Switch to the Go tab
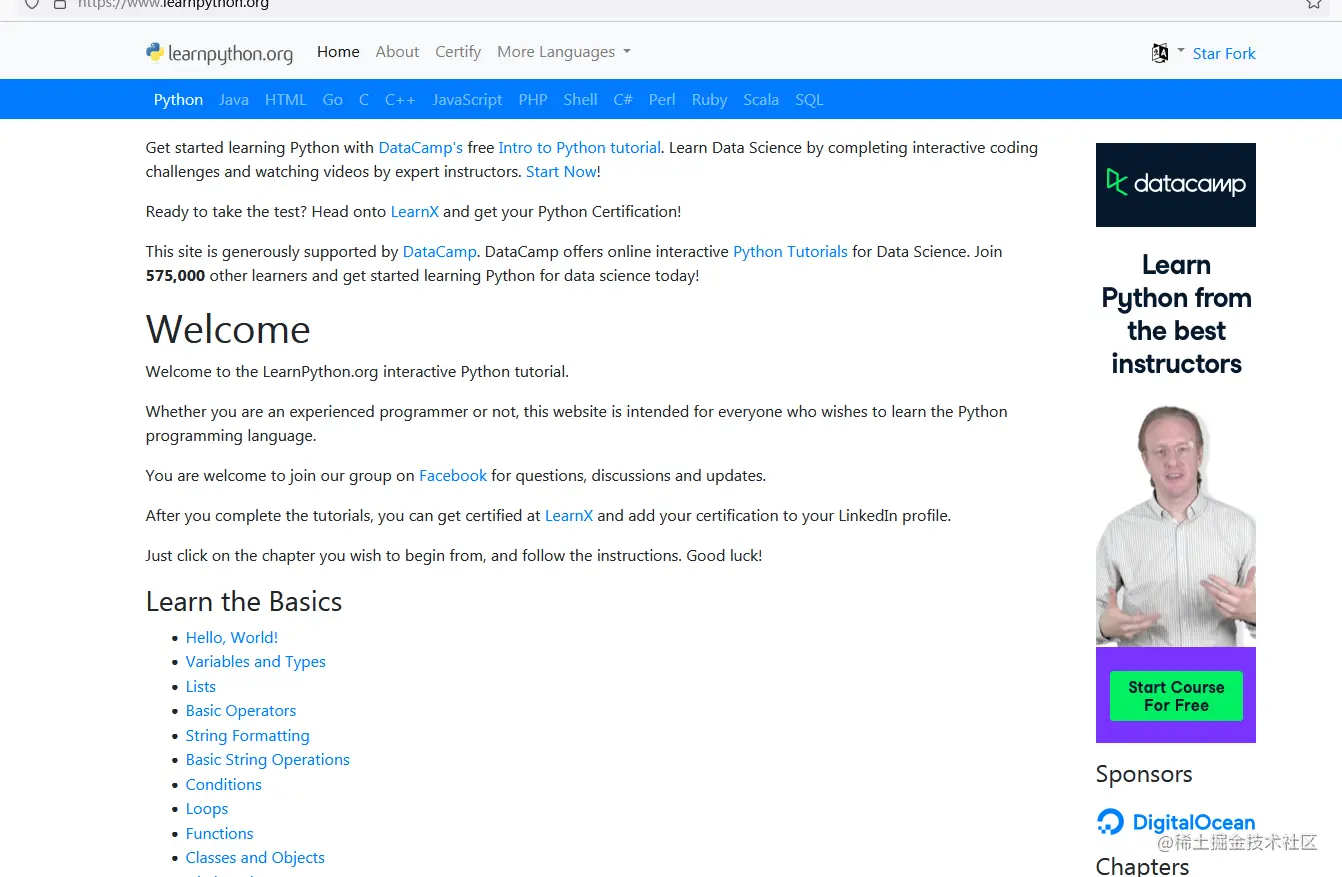This screenshot has width=1342, height=877. click(333, 100)
